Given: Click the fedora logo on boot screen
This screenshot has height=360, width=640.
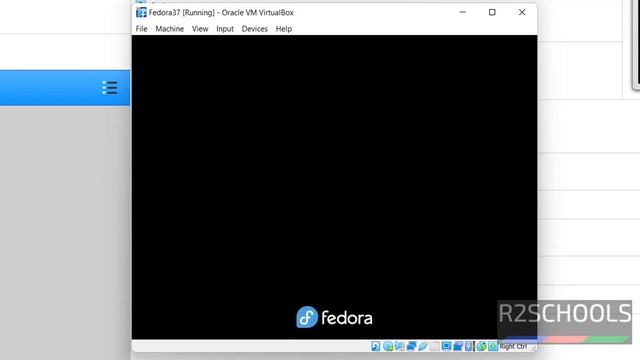Looking at the screenshot, I should pos(334,317).
